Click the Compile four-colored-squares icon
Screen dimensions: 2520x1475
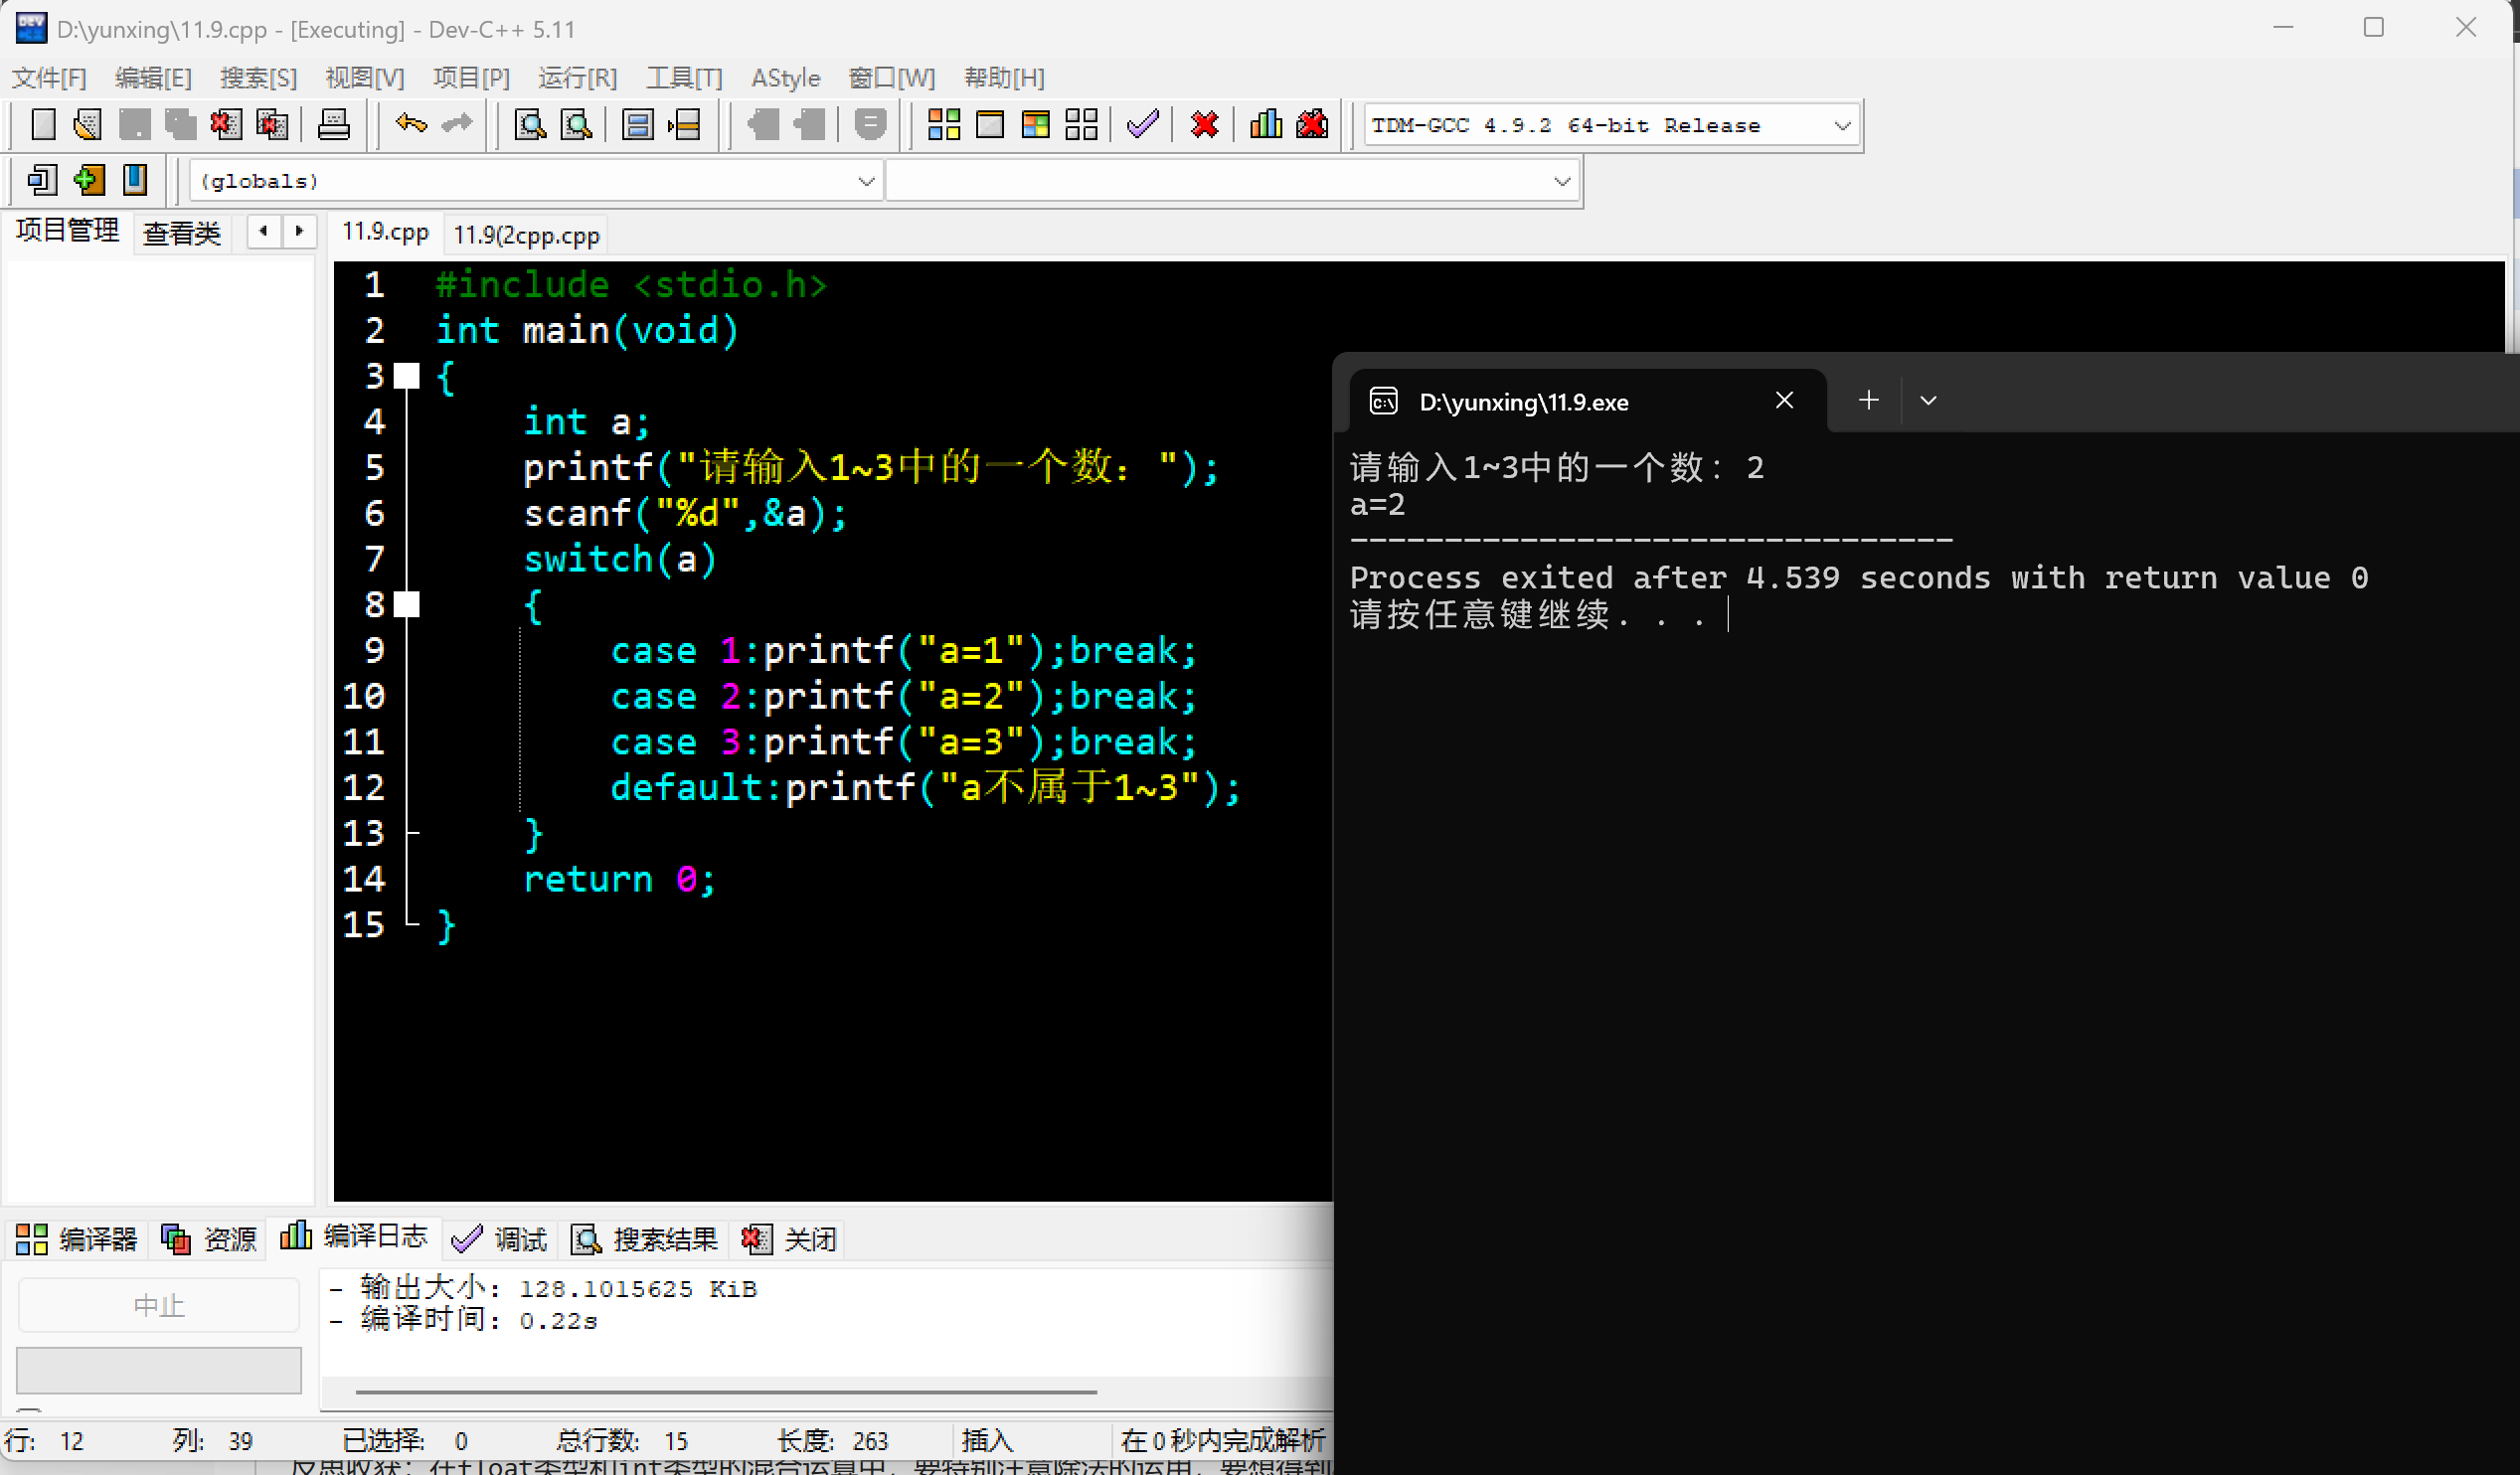click(943, 125)
